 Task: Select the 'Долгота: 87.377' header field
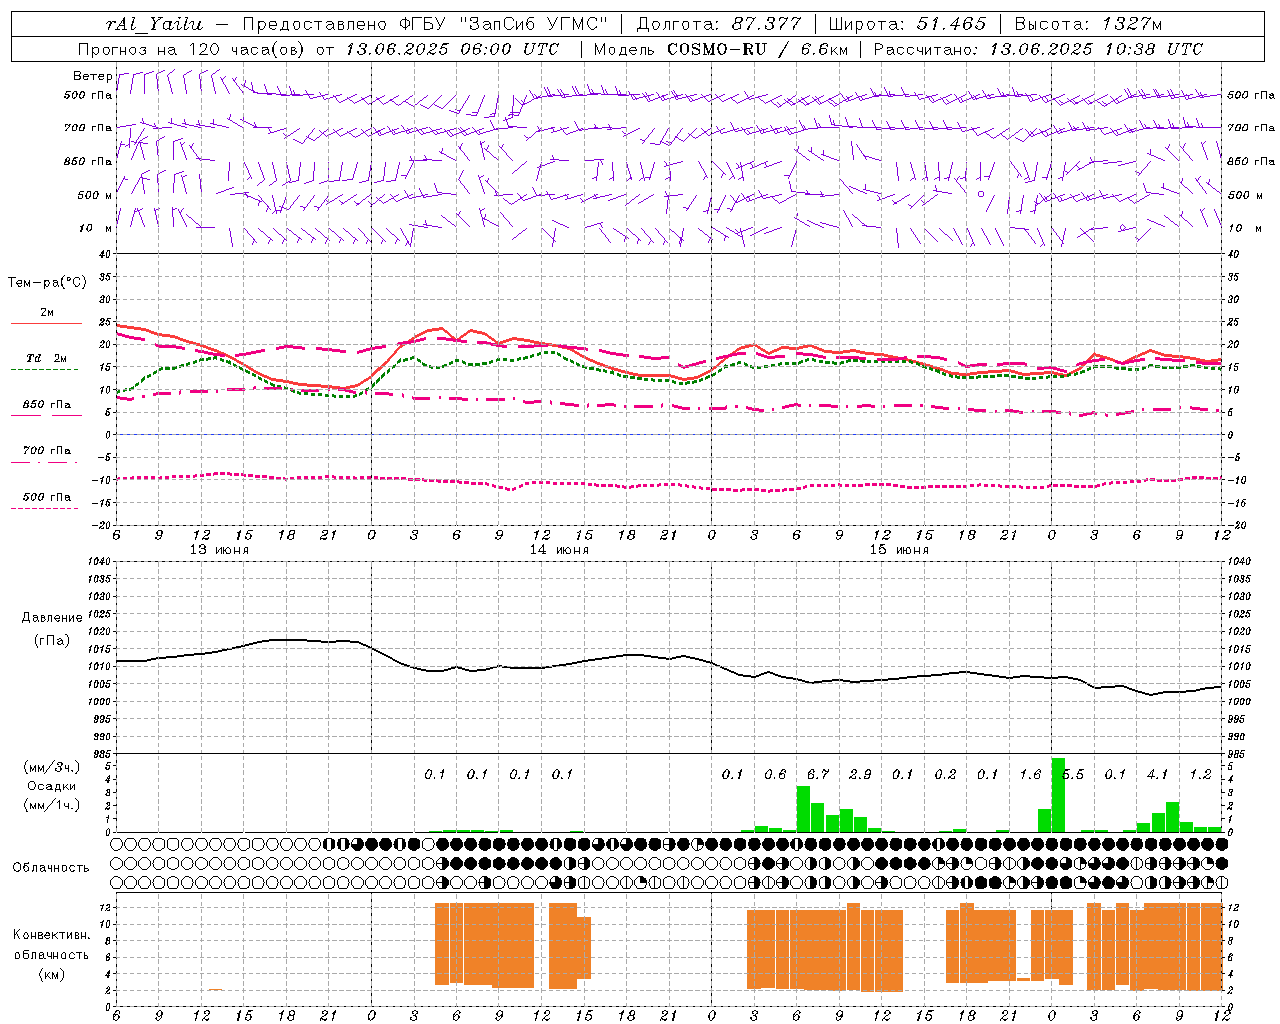[718, 24]
